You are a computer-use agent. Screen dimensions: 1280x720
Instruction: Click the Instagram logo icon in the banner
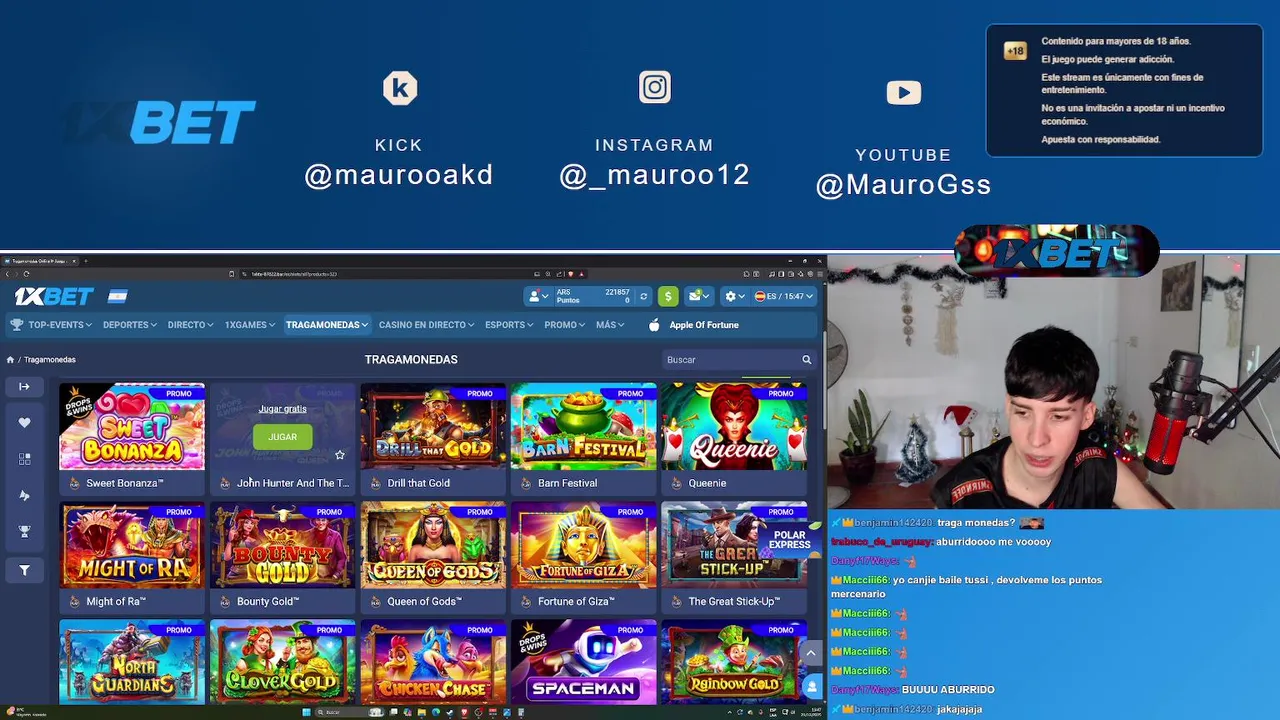pyautogui.click(x=655, y=88)
